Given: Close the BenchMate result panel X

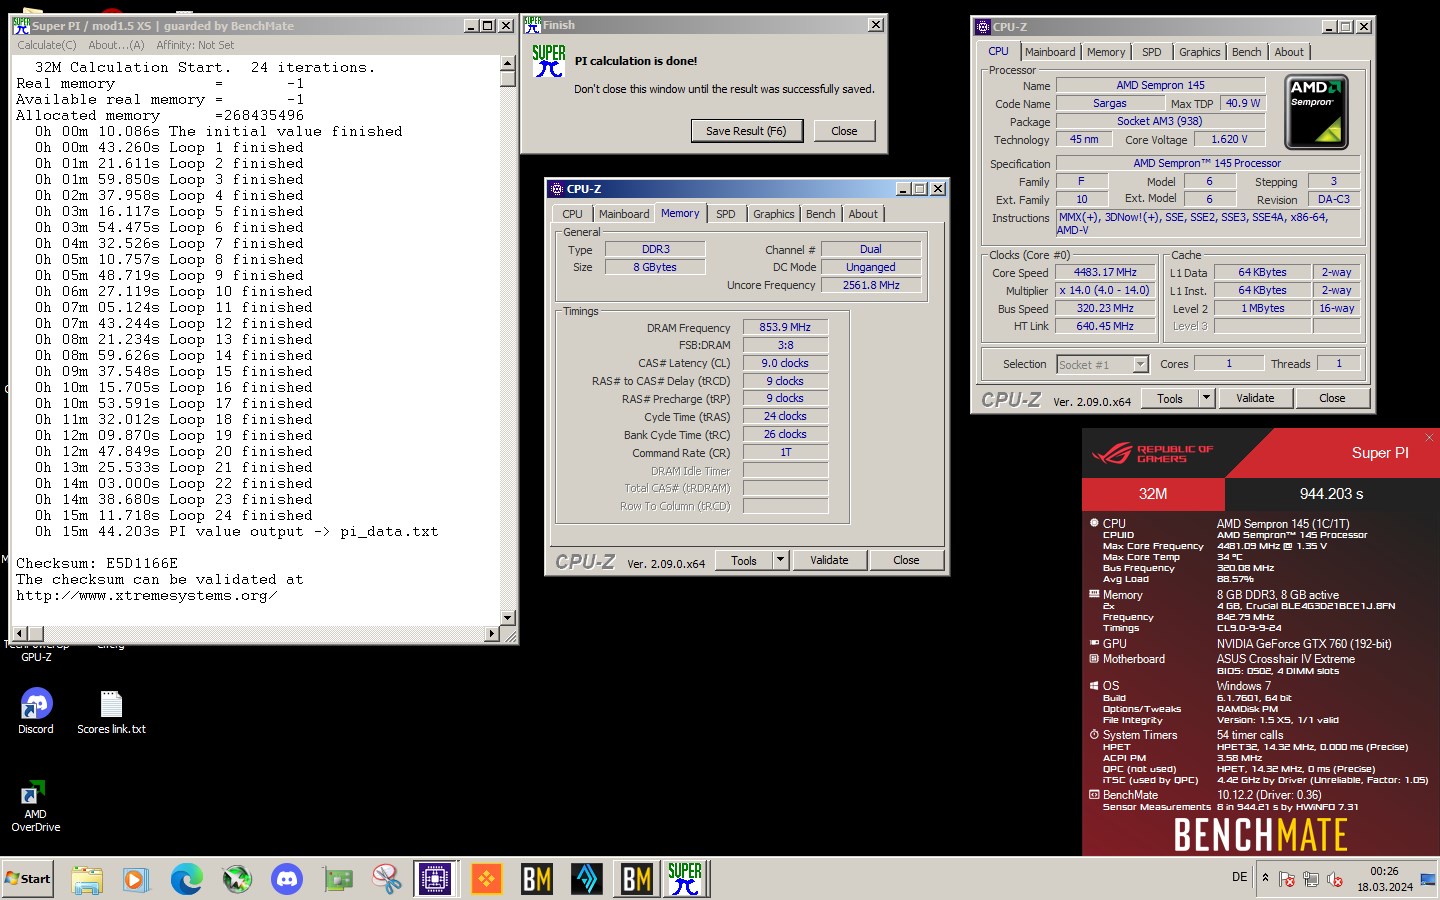Looking at the screenshot, I should click(x=1429, y=437).
